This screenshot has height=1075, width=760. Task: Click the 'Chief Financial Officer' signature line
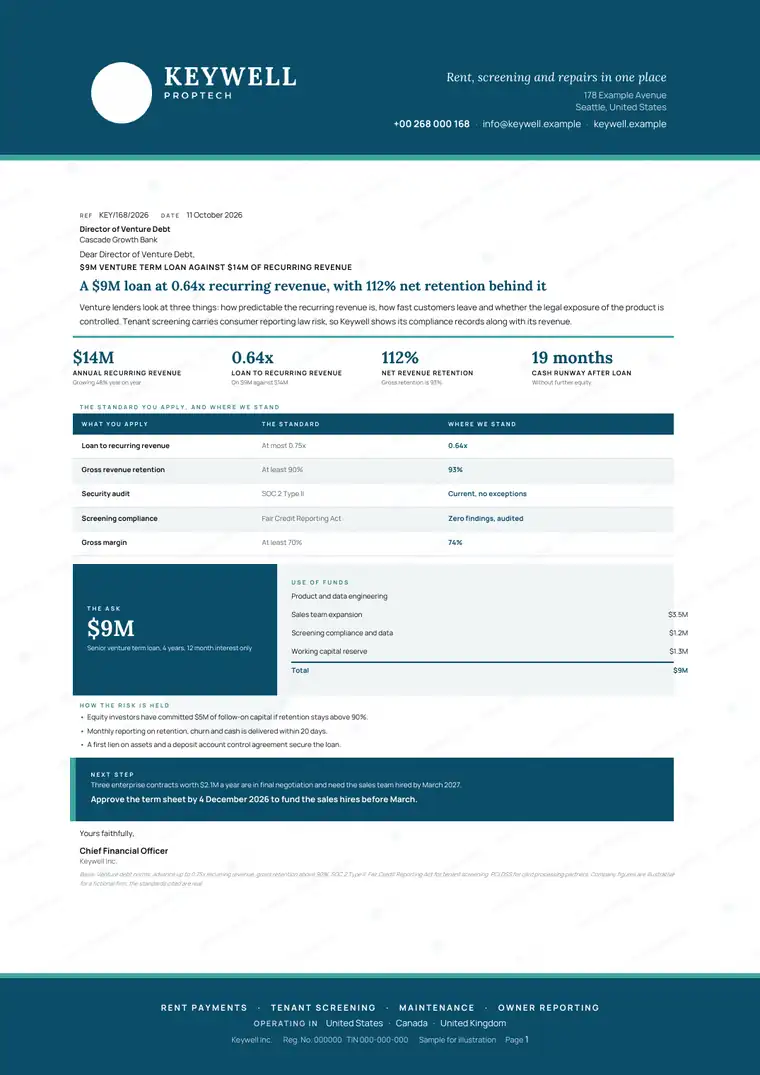coord(124,851)
